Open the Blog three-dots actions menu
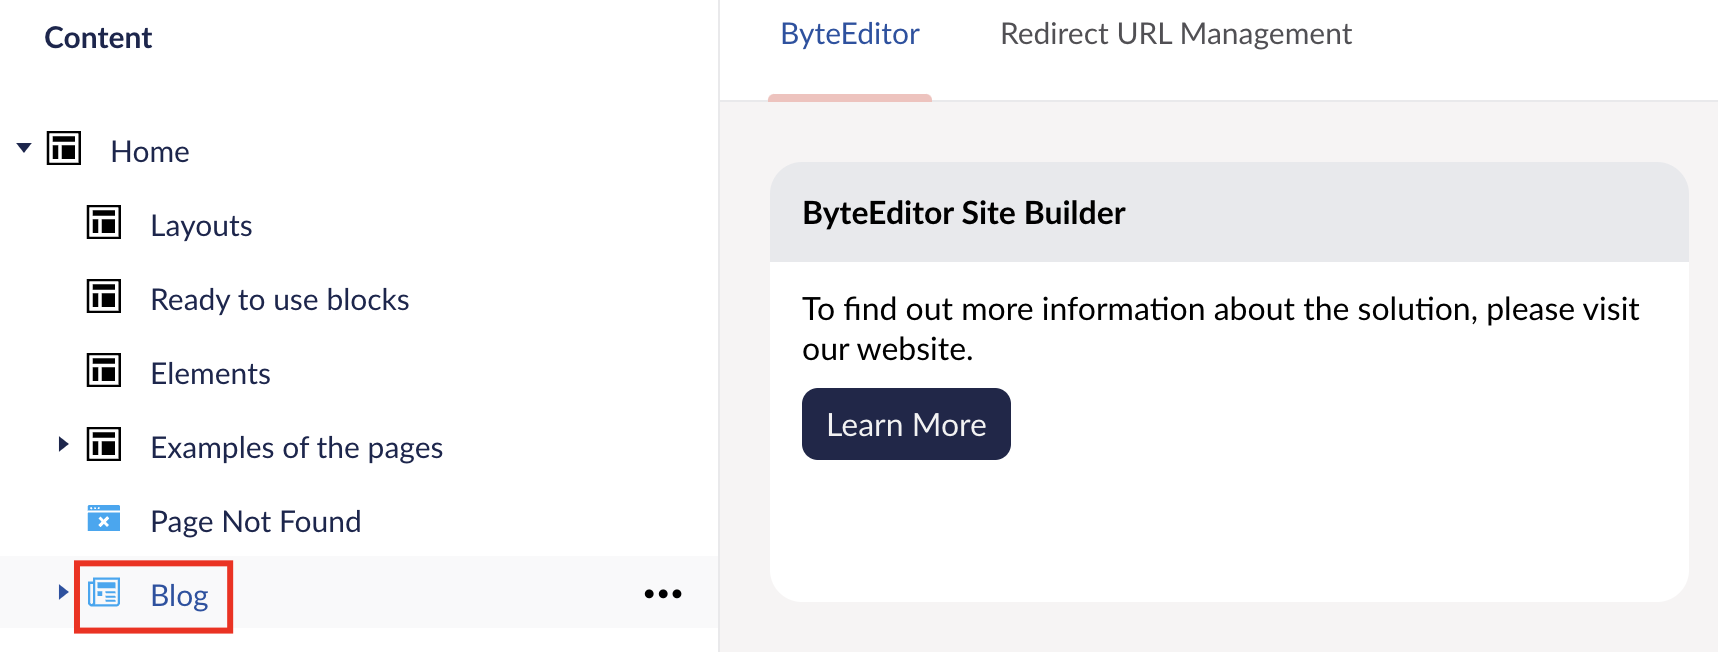1718x652 pixels. (x=663, y=594)
